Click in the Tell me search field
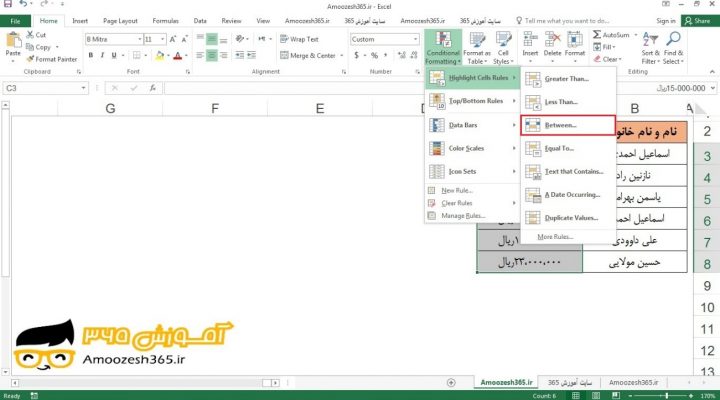This screenshot has height=400, width=720. click(562, 21)
